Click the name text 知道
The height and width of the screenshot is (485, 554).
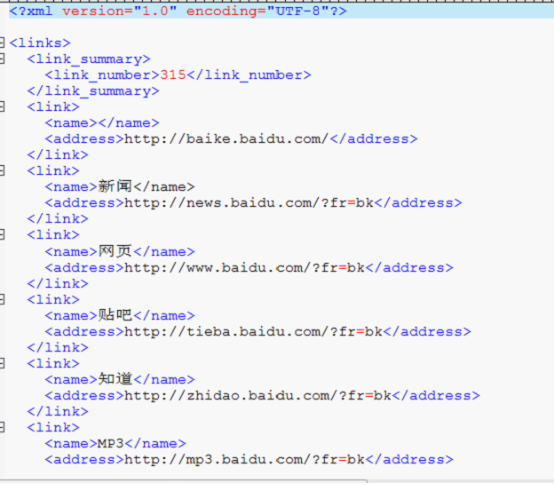tap(115, 379)
